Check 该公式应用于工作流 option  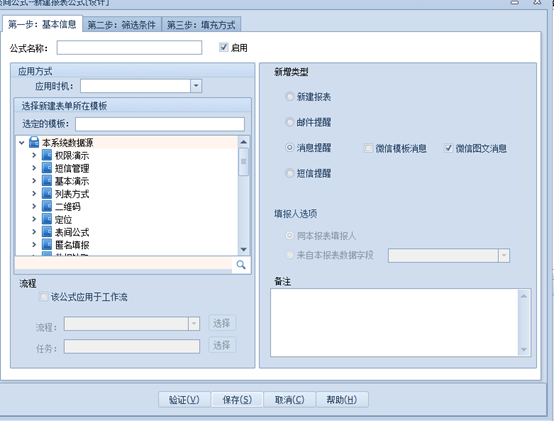point(43,296)
